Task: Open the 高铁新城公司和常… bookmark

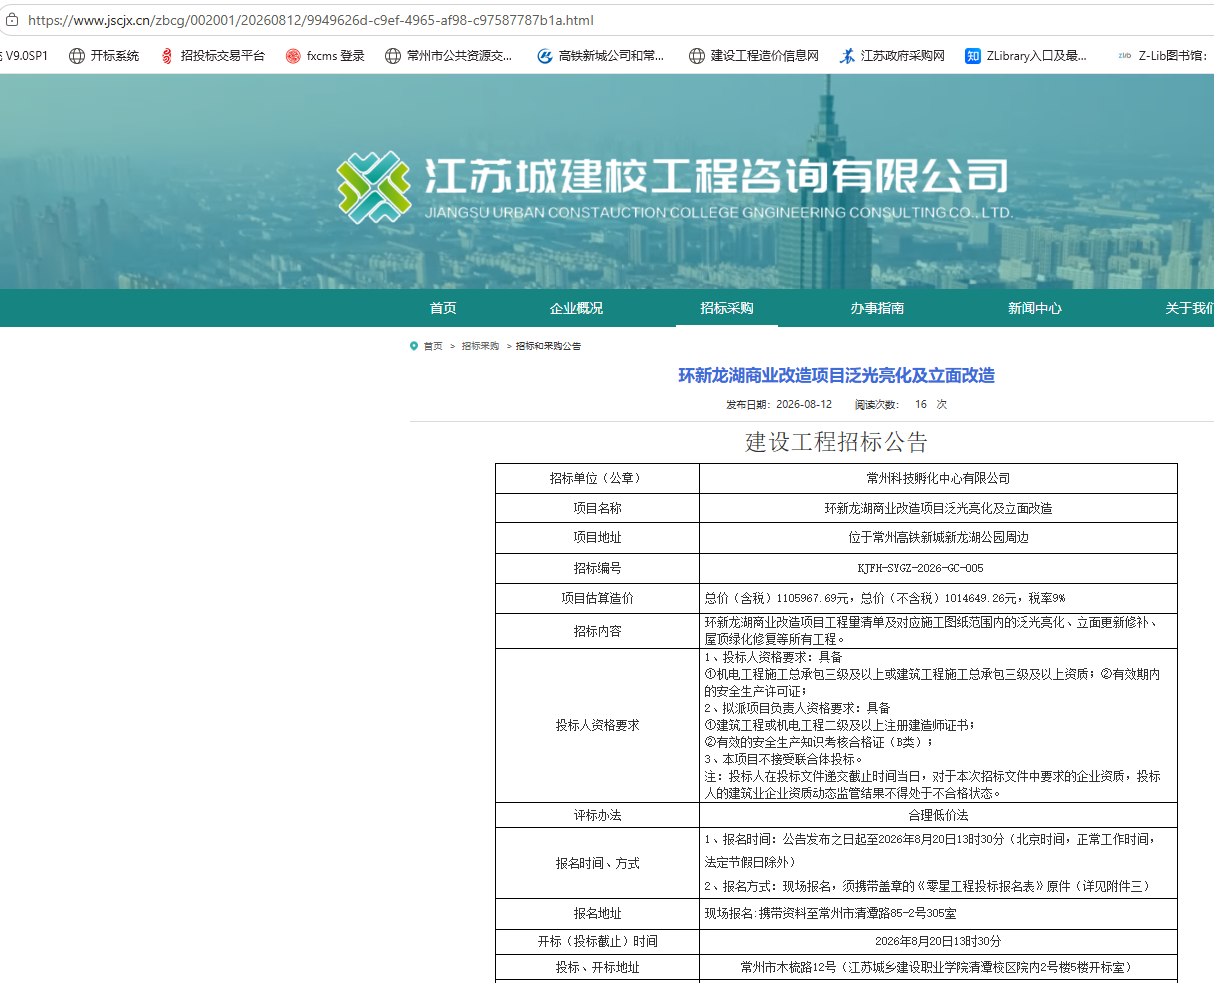Action: (x=600, y=56)
